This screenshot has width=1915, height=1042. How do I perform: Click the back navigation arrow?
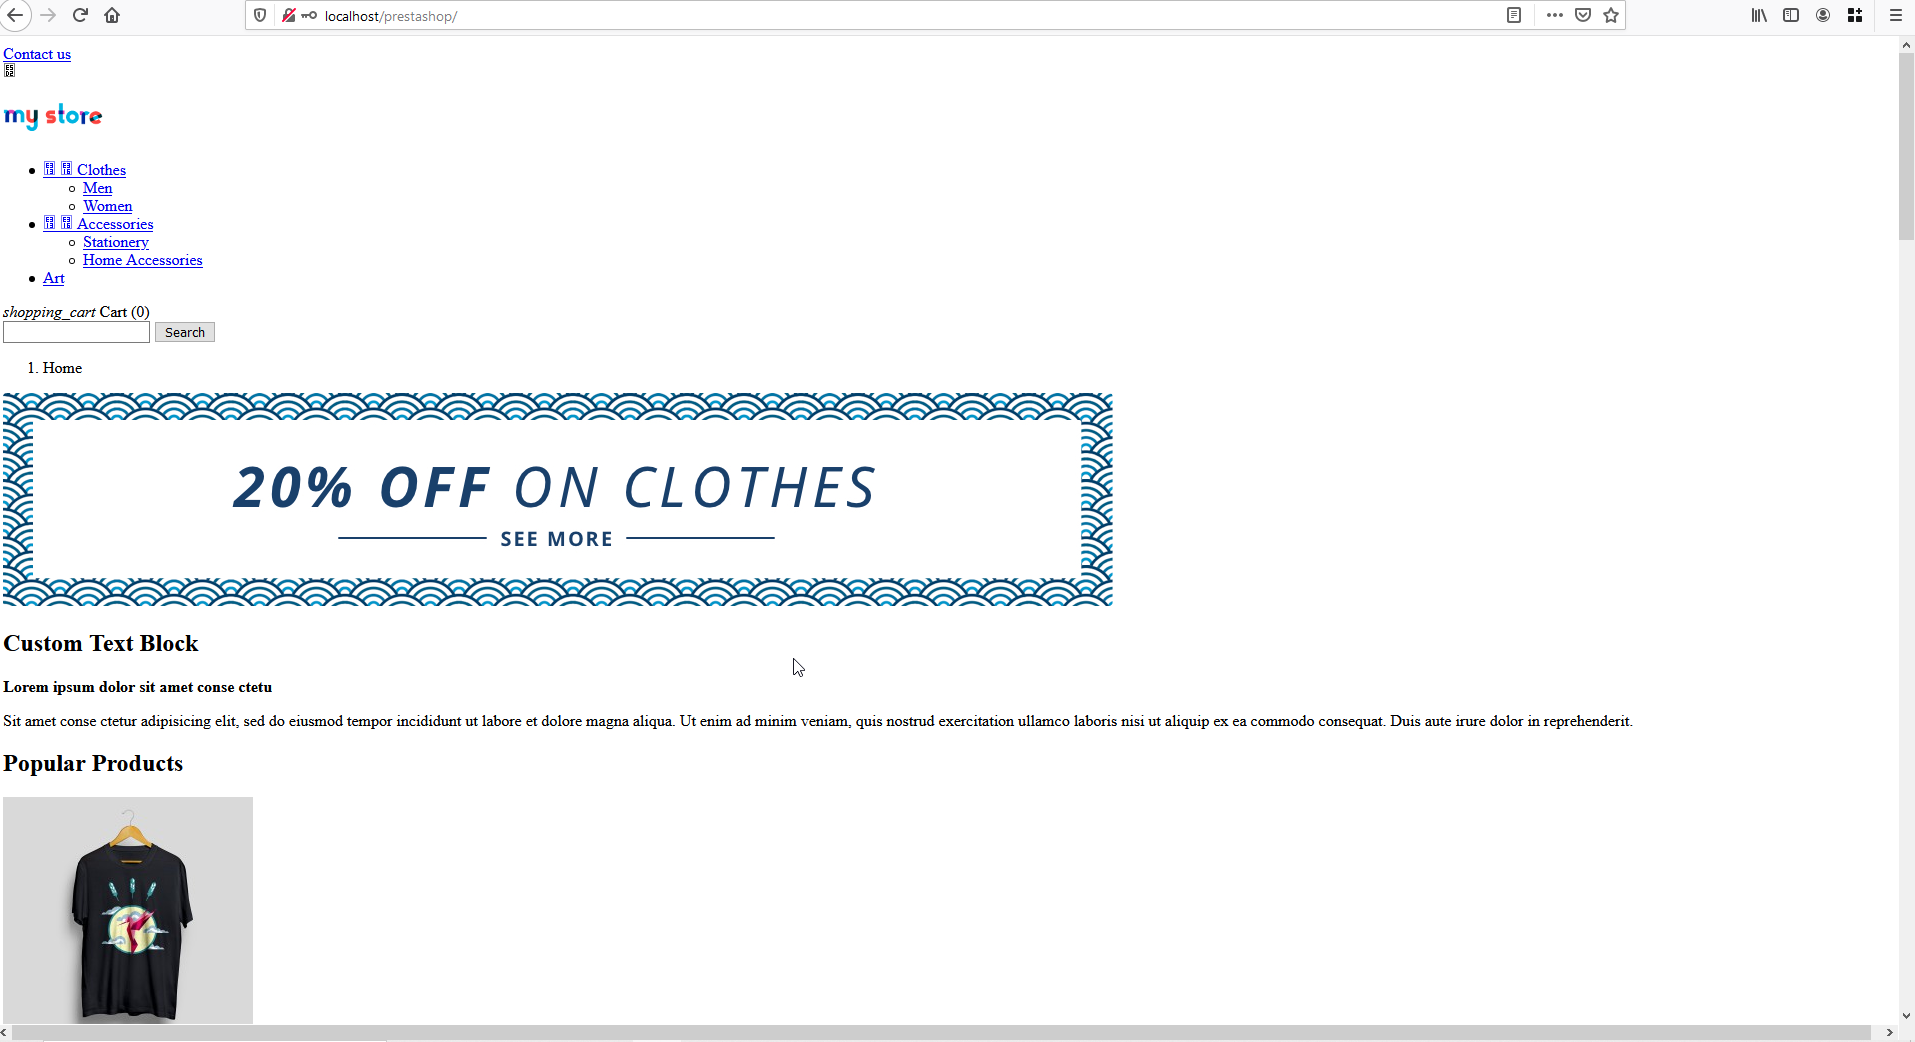tap(15, 15)
